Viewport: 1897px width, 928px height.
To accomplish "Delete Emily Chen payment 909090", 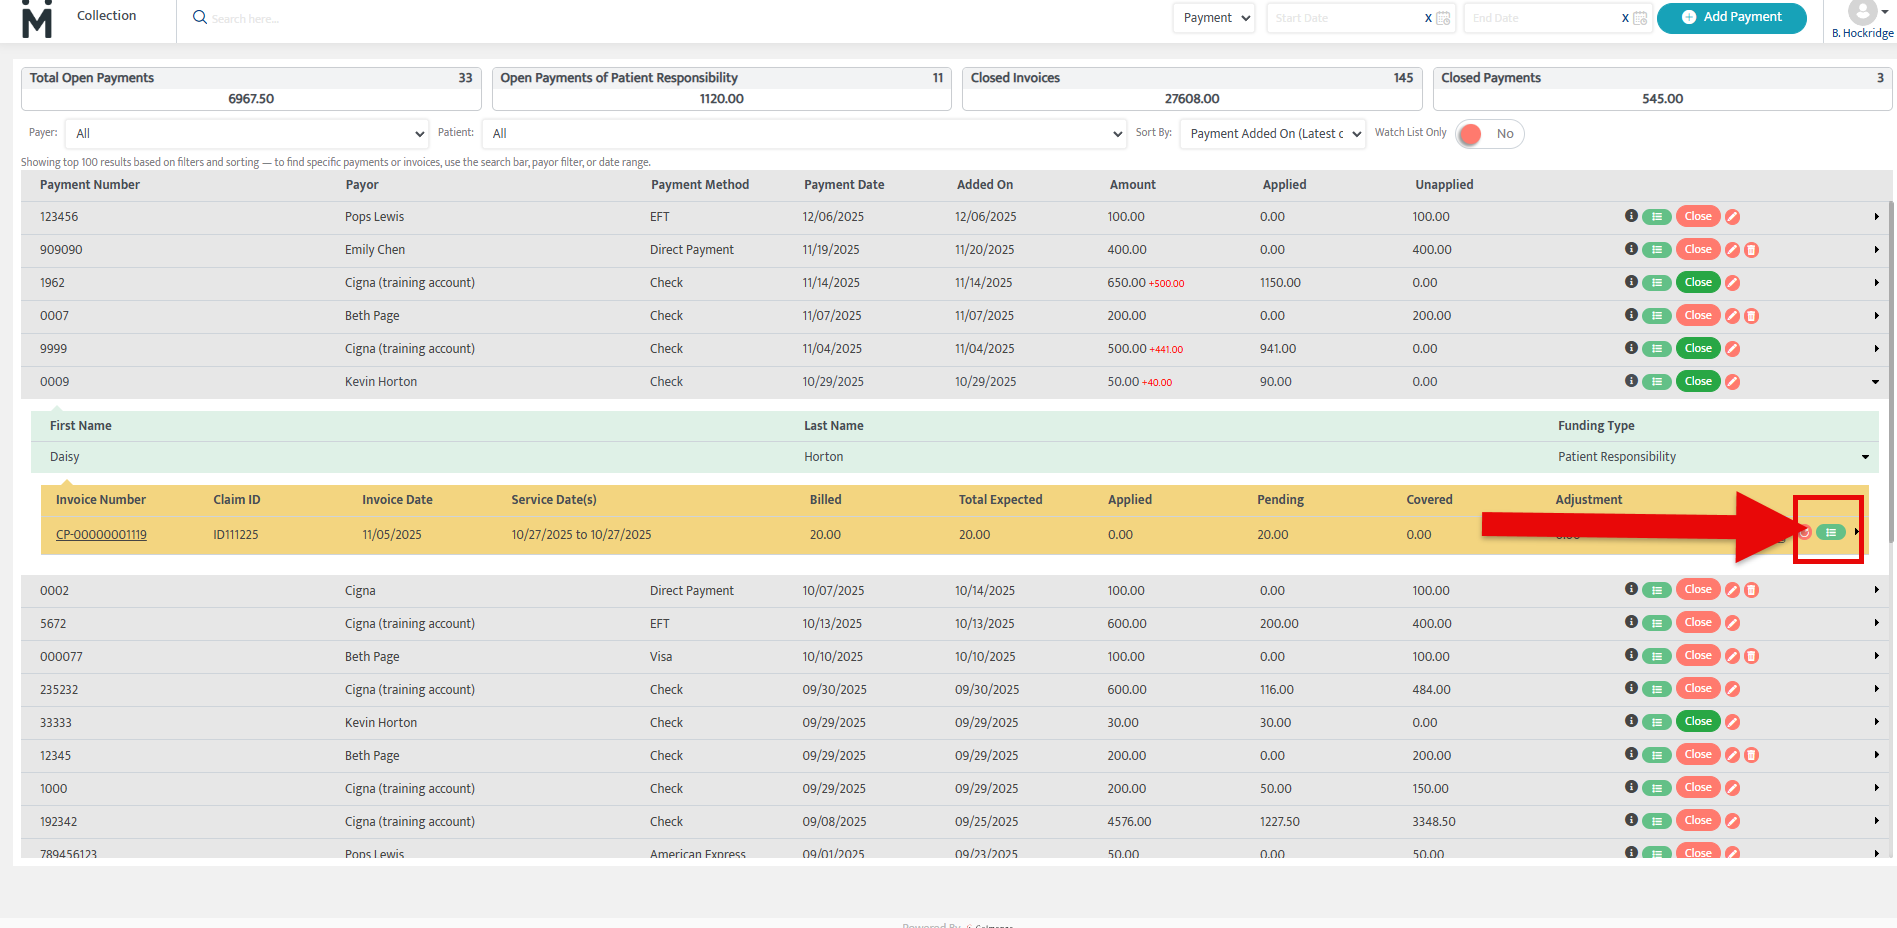I will (1751, 250).
